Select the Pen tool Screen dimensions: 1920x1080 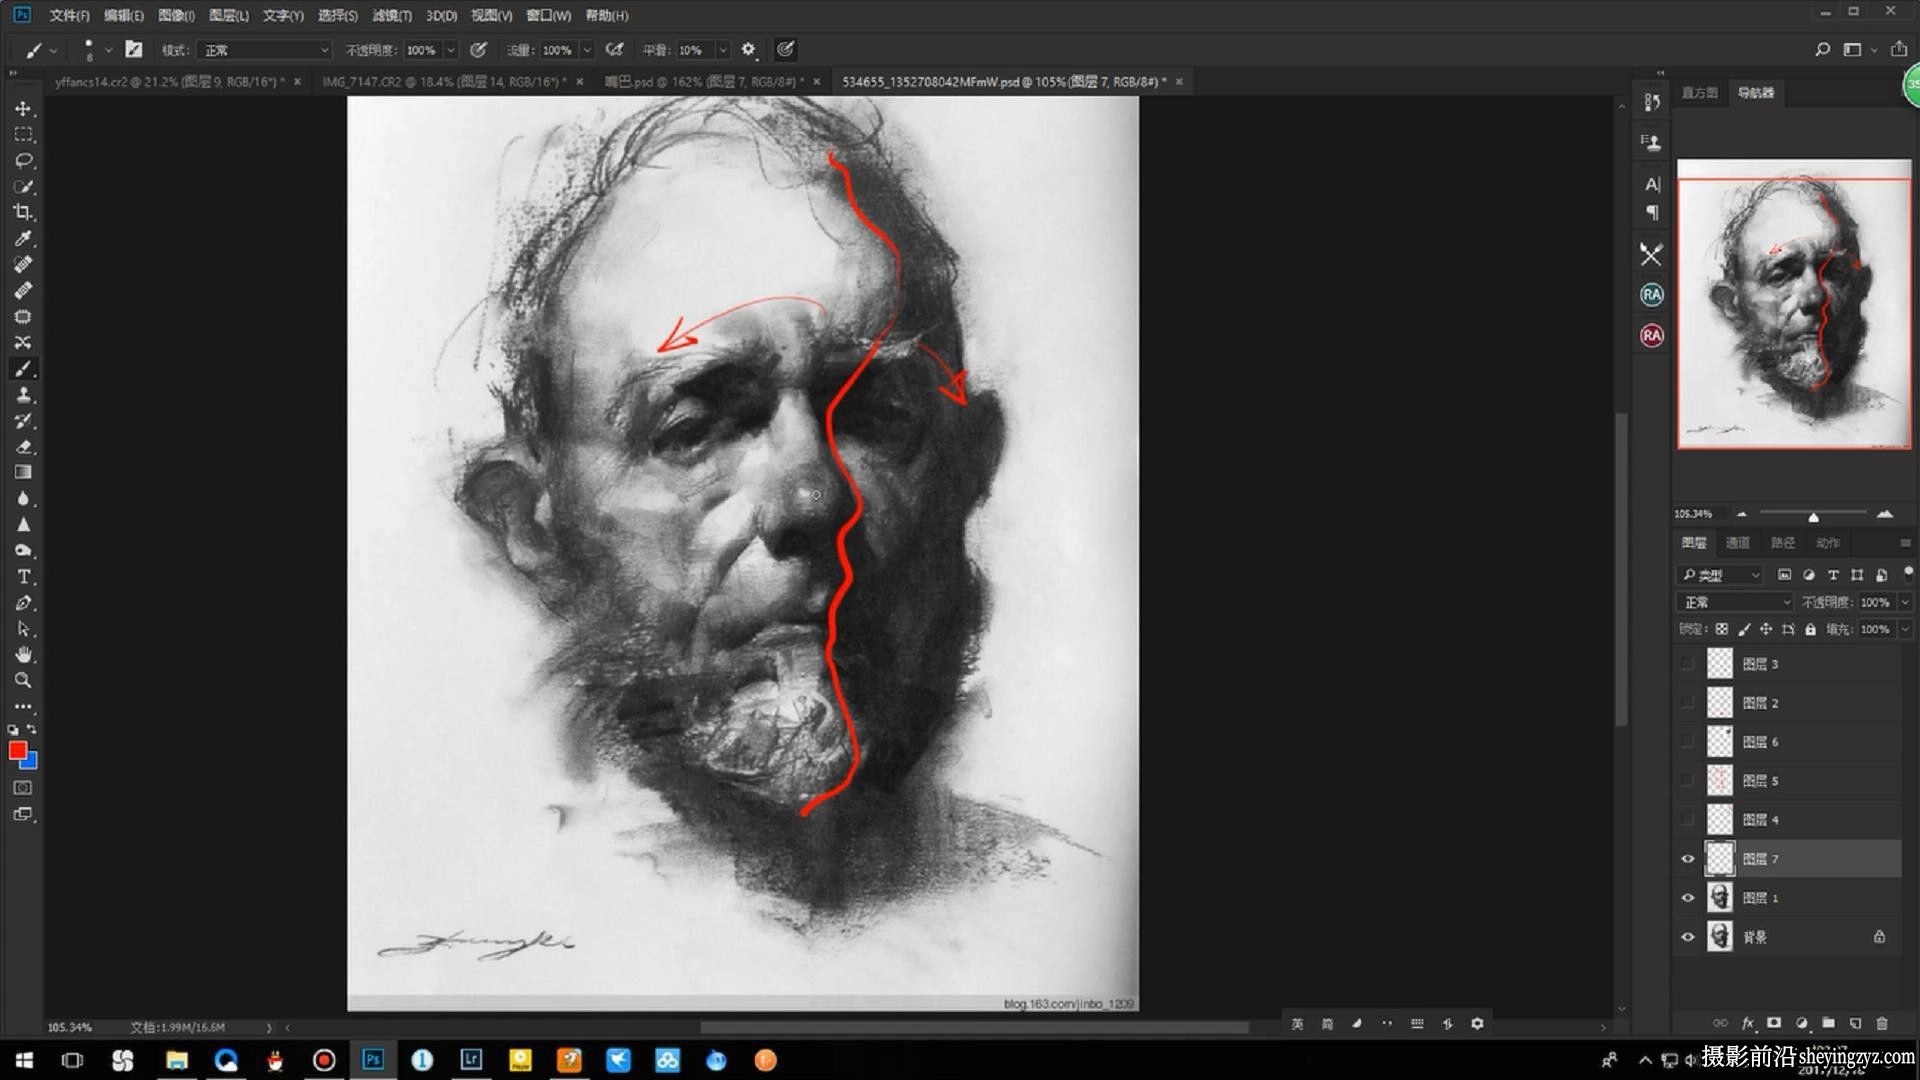[23, 603]
